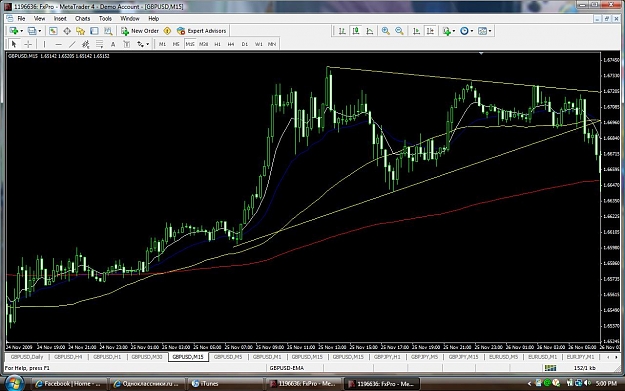625x391 pixels.
Task: Show the Data Window panel
Action: pyautogui.click(x=67, y=31)
